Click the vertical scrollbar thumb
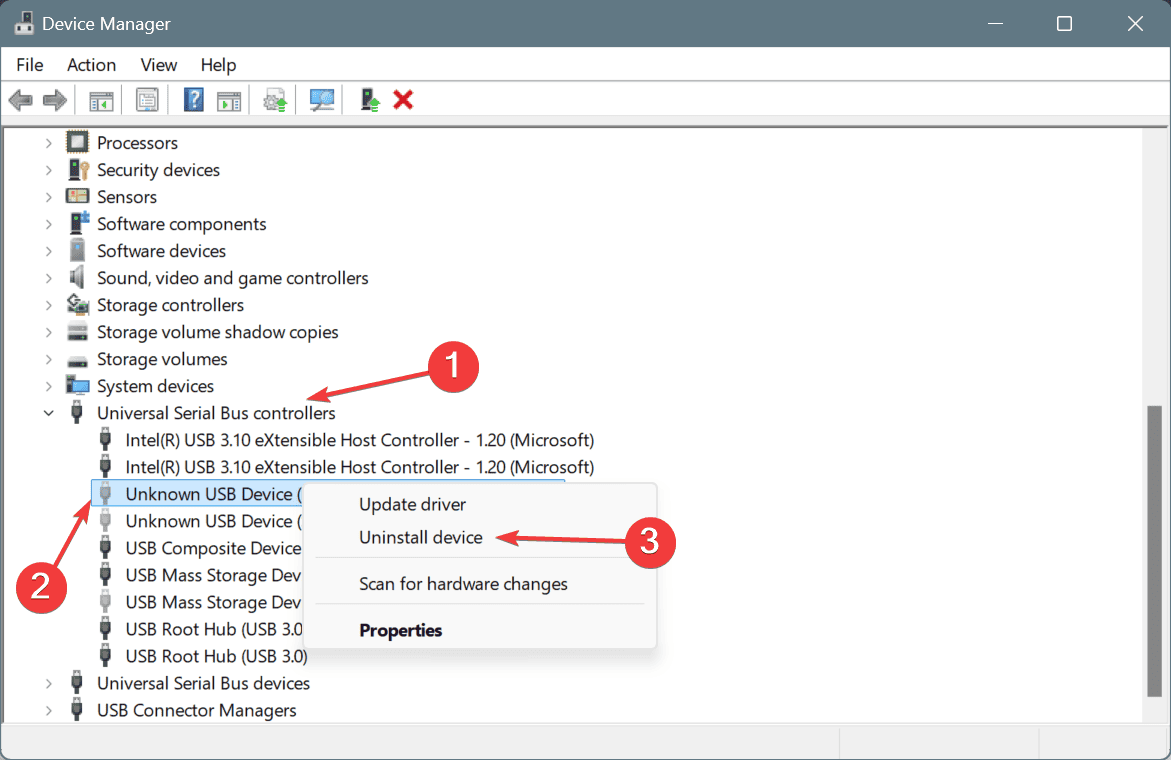Screen dimensions: 1171x760 pyautogui.click(x=1155, y=551)
